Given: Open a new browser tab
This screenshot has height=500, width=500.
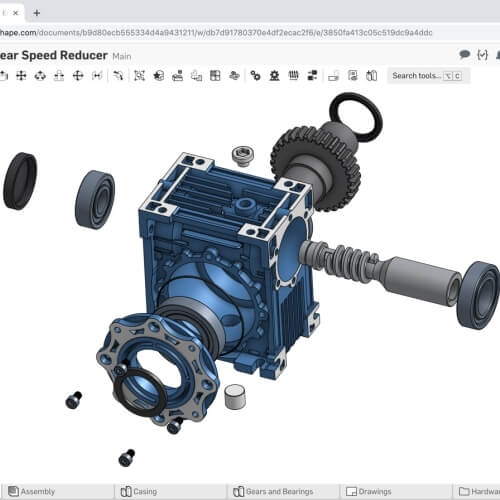Looking at the screenshot, I should pyautogui.click(x=37, y=13).
